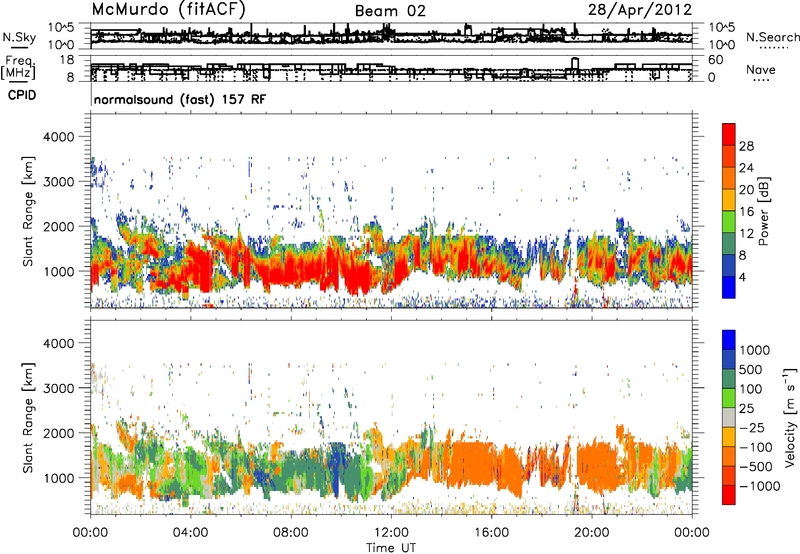Image resolution: width=800 pixels, height=554 pixels.
Task: Click the noise spike near 19:20 in frequency panel
Action: coord(575,64)
